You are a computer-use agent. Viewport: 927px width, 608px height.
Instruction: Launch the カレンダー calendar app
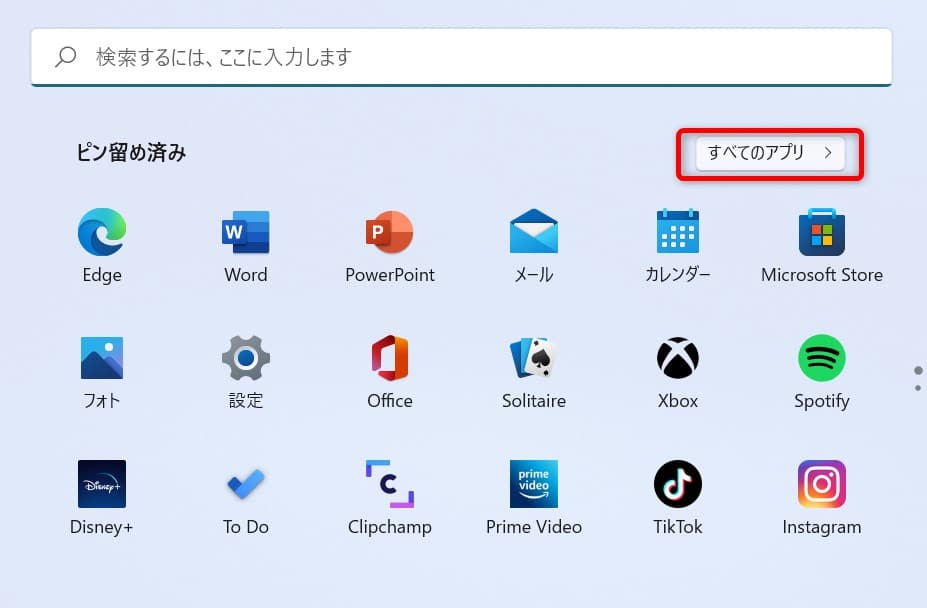(678, 233)
